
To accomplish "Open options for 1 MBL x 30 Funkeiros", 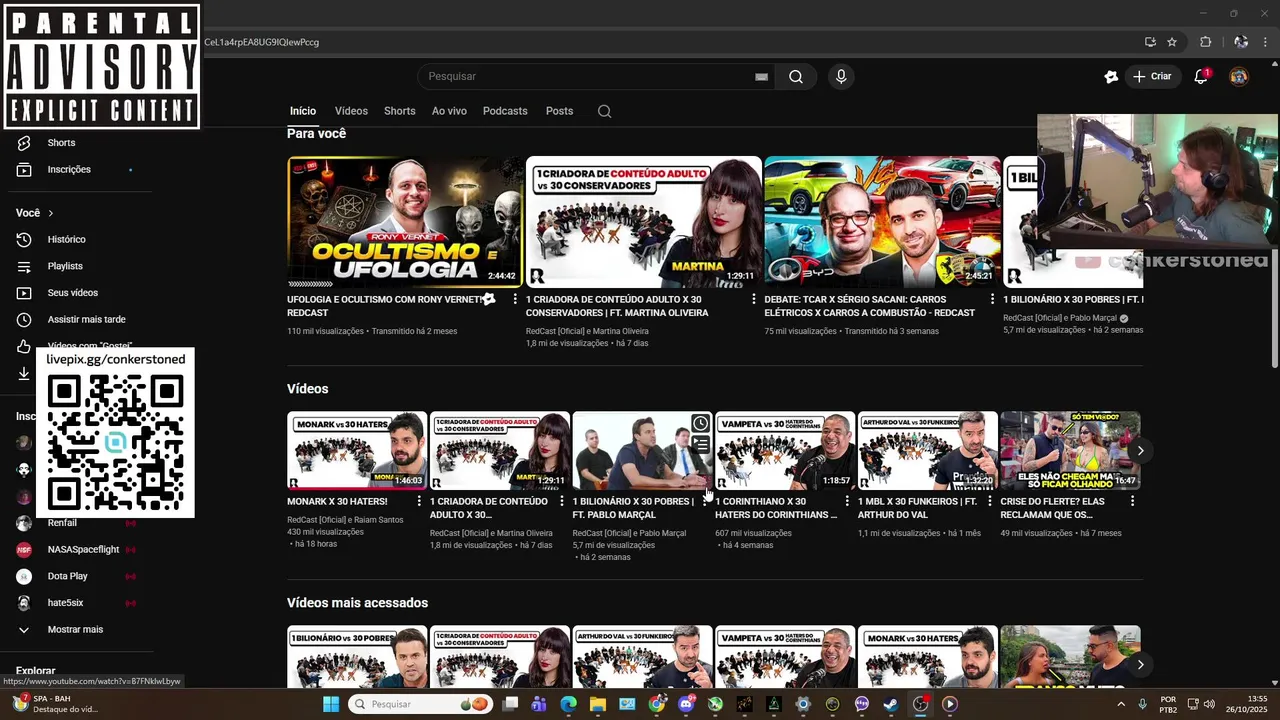I will click(x=989, y=501).
